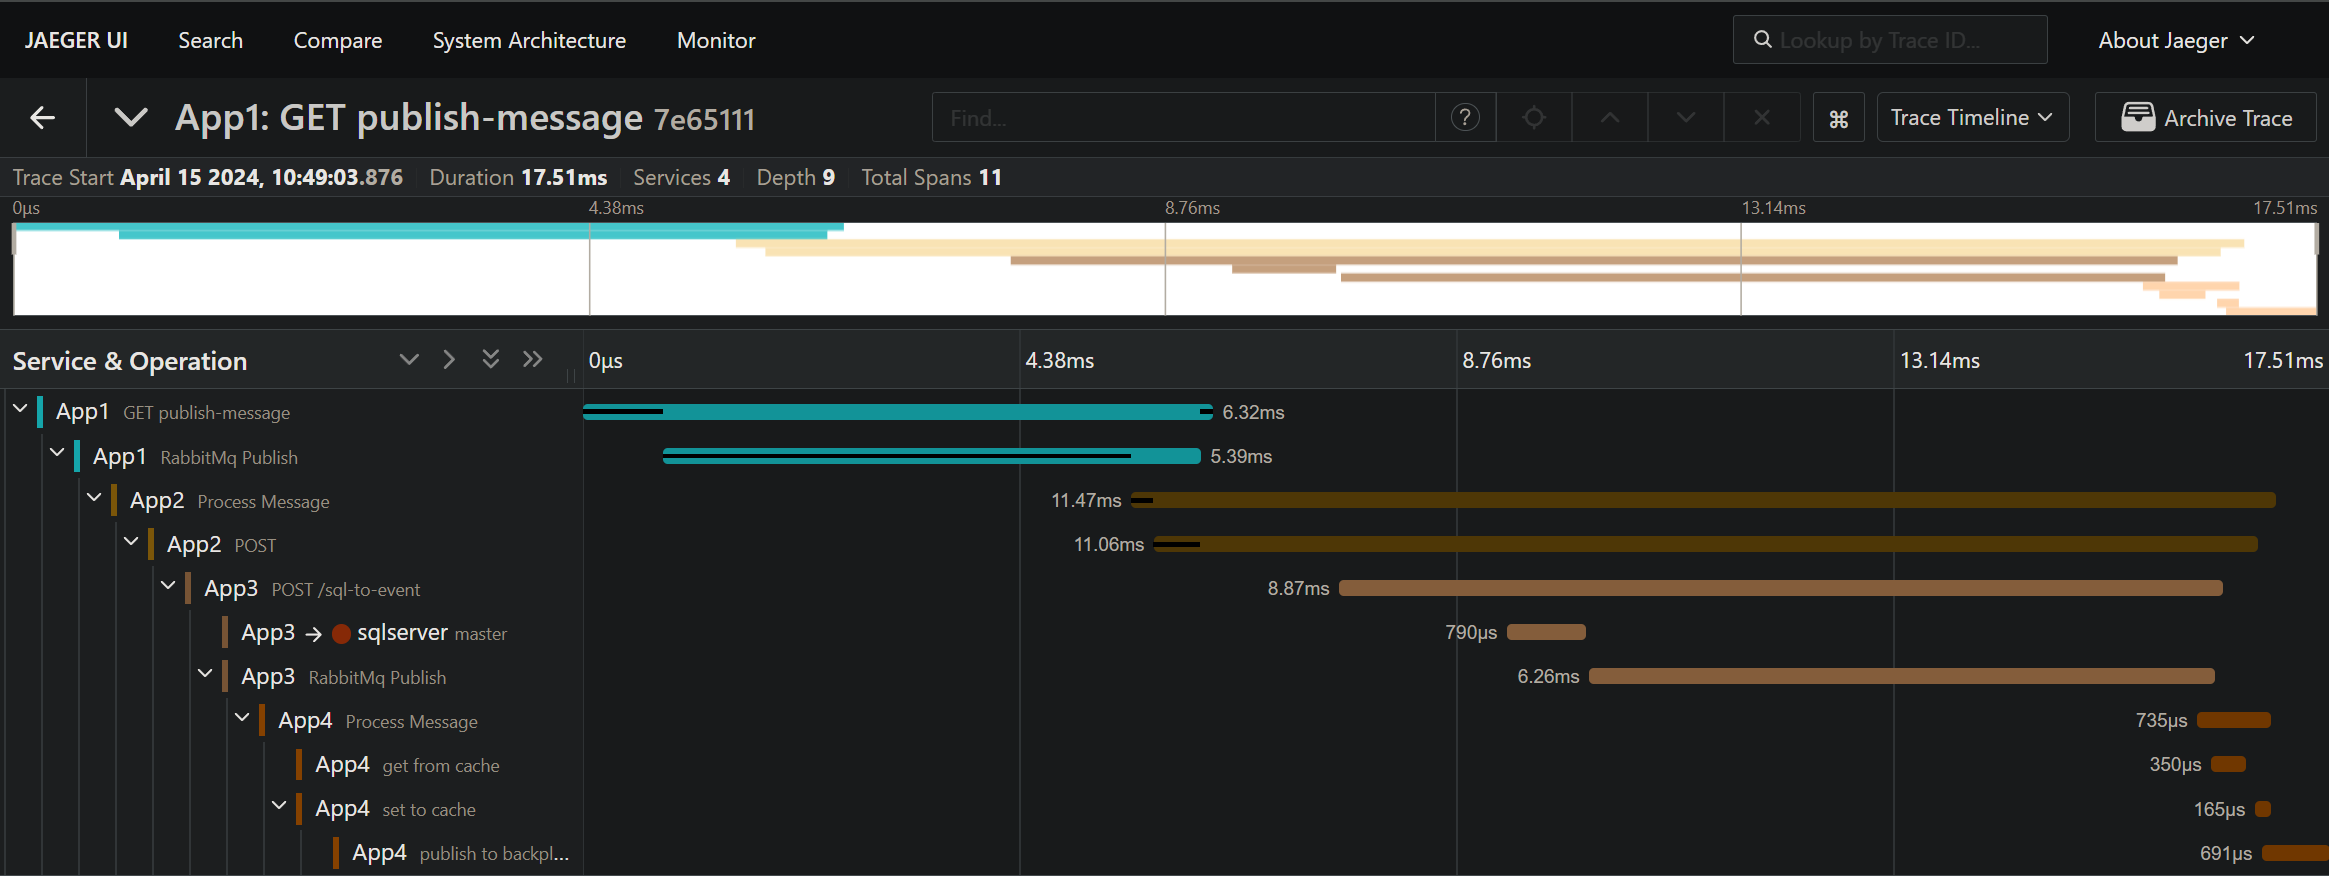This screenshot has height=876, width=2329.
Task: Click the App1: GET publish-message title
Action: tap(409, 118)
